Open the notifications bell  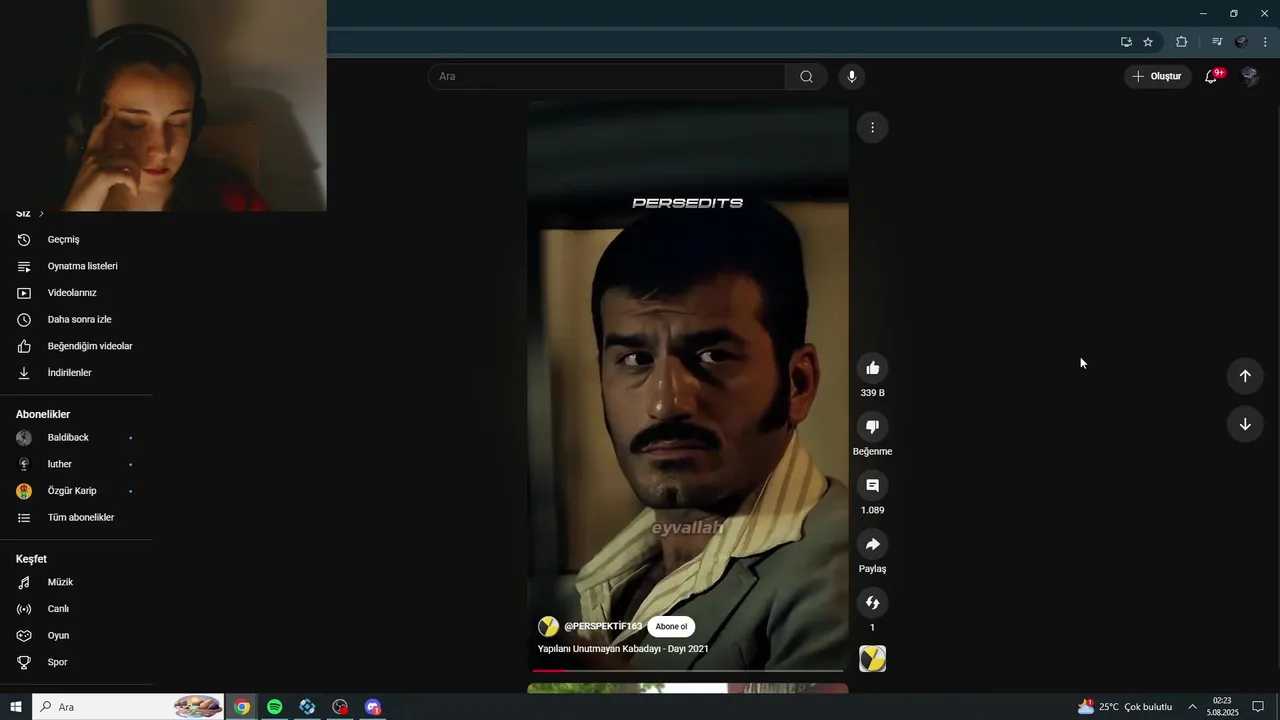tap(1211, 76)
